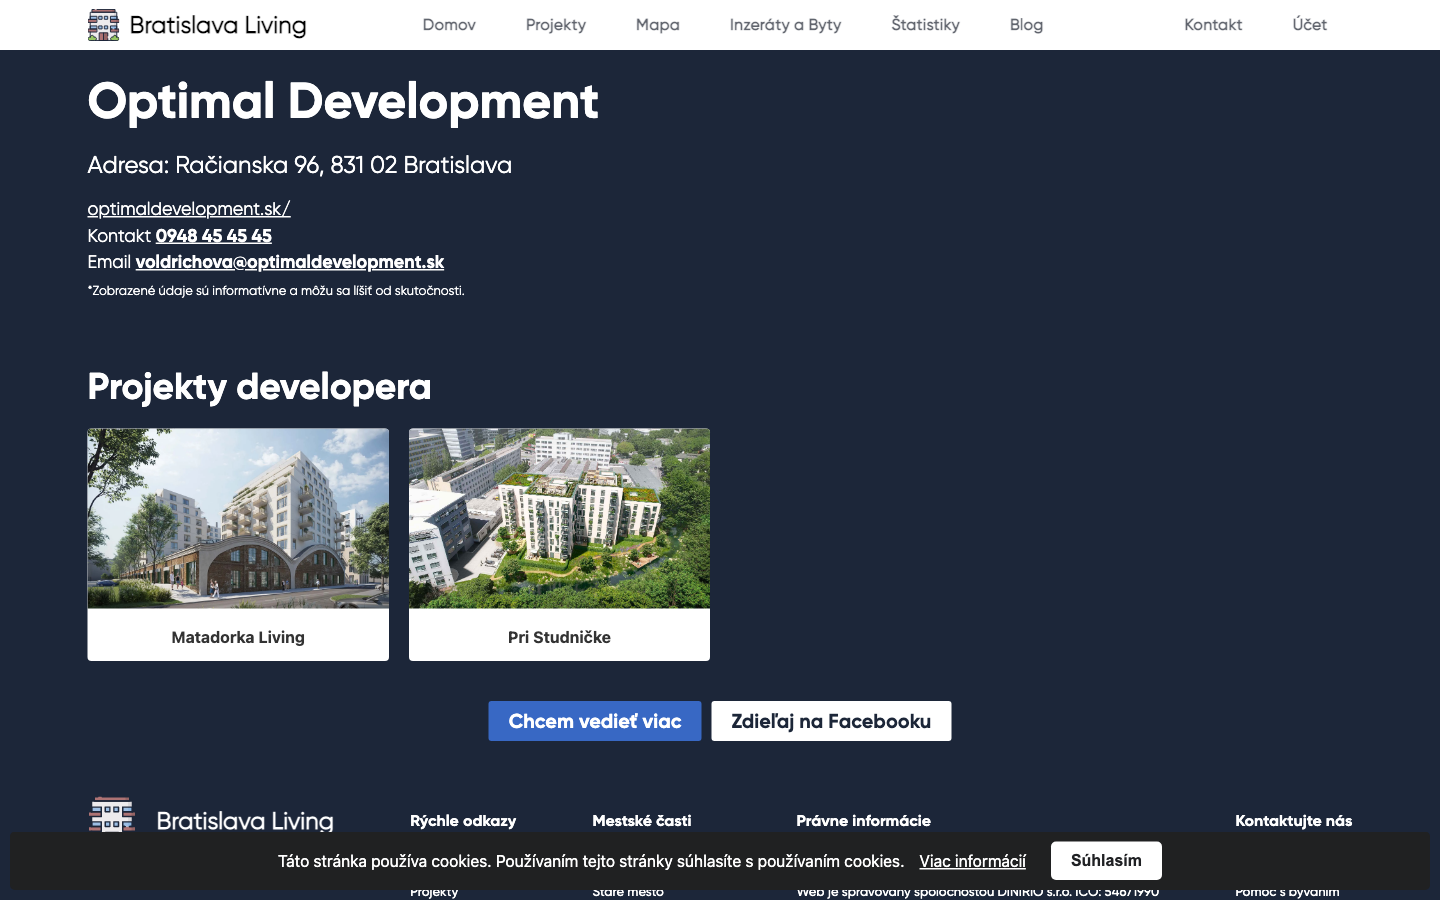Click the Optimal Development heading
Screen dimensions: 1440x900
(x=343, y=102)
